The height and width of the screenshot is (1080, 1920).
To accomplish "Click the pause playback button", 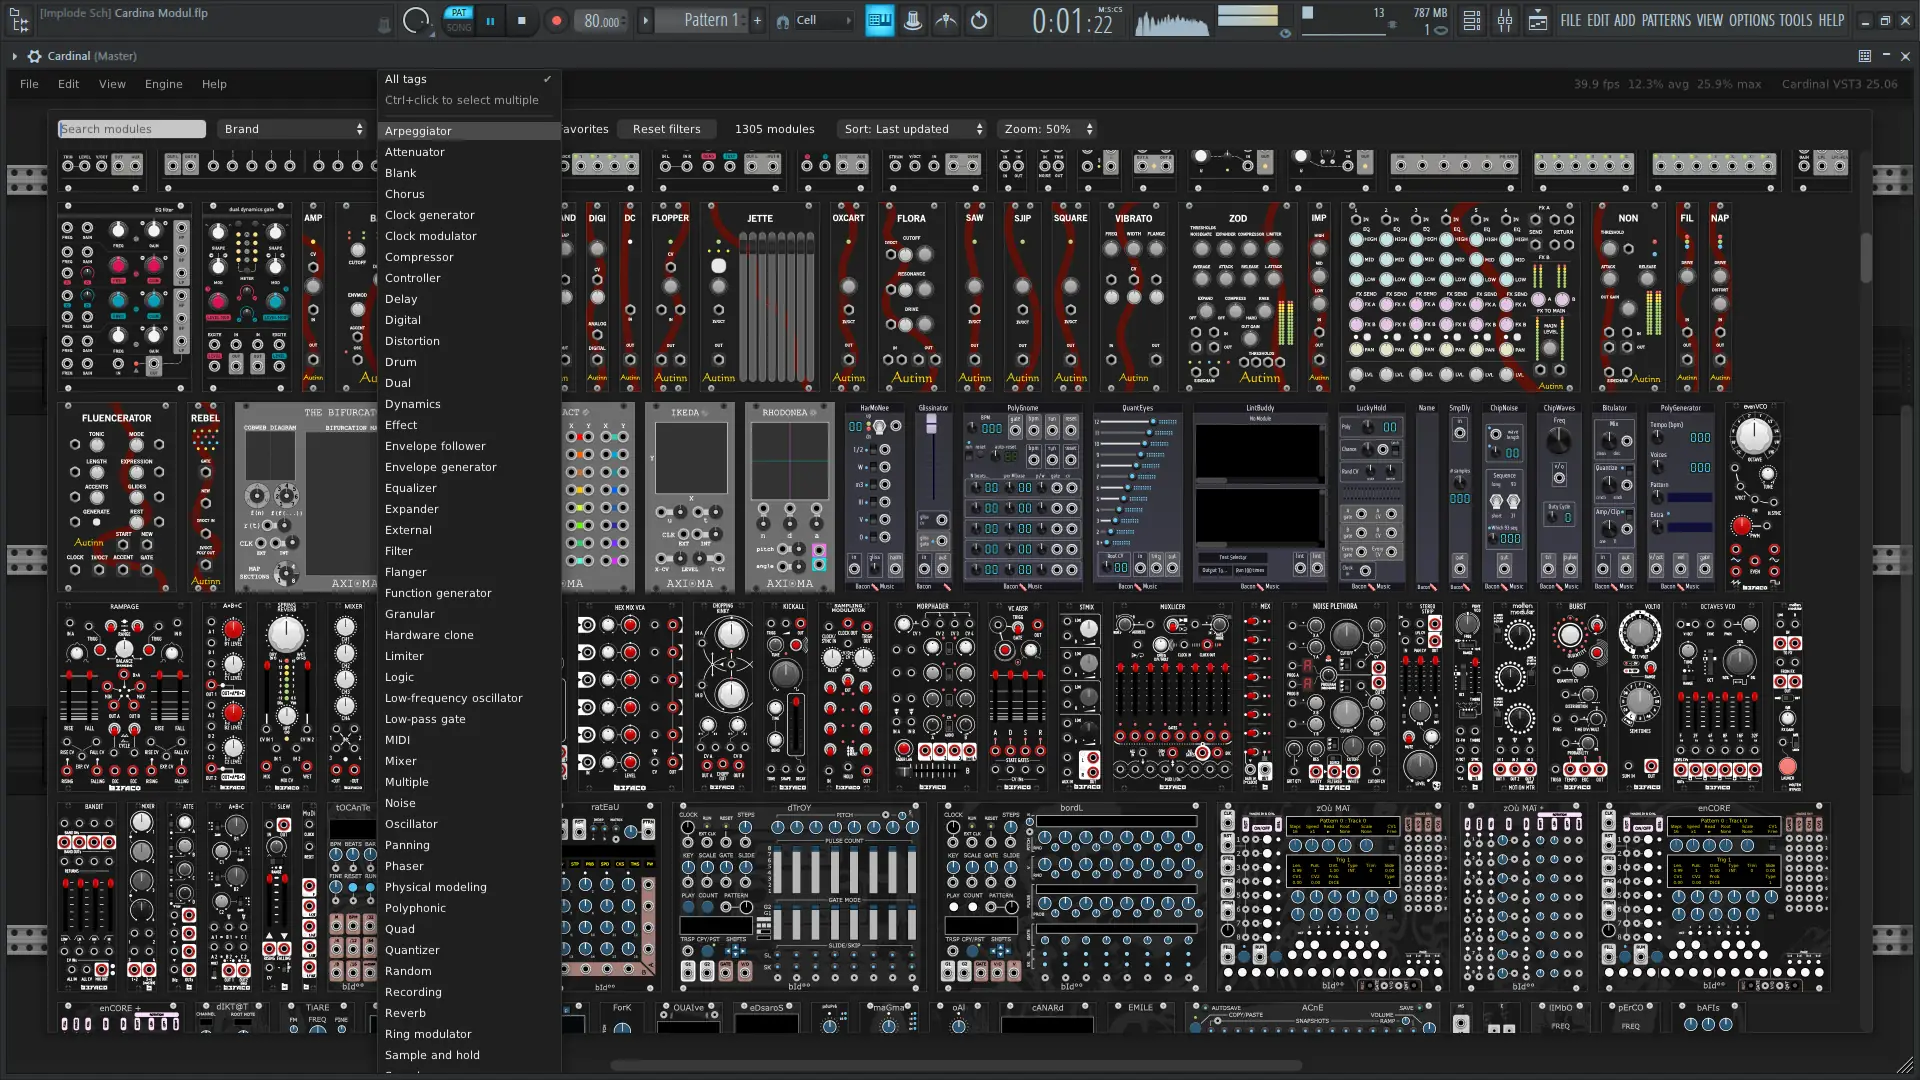I will tap(490, 20).
